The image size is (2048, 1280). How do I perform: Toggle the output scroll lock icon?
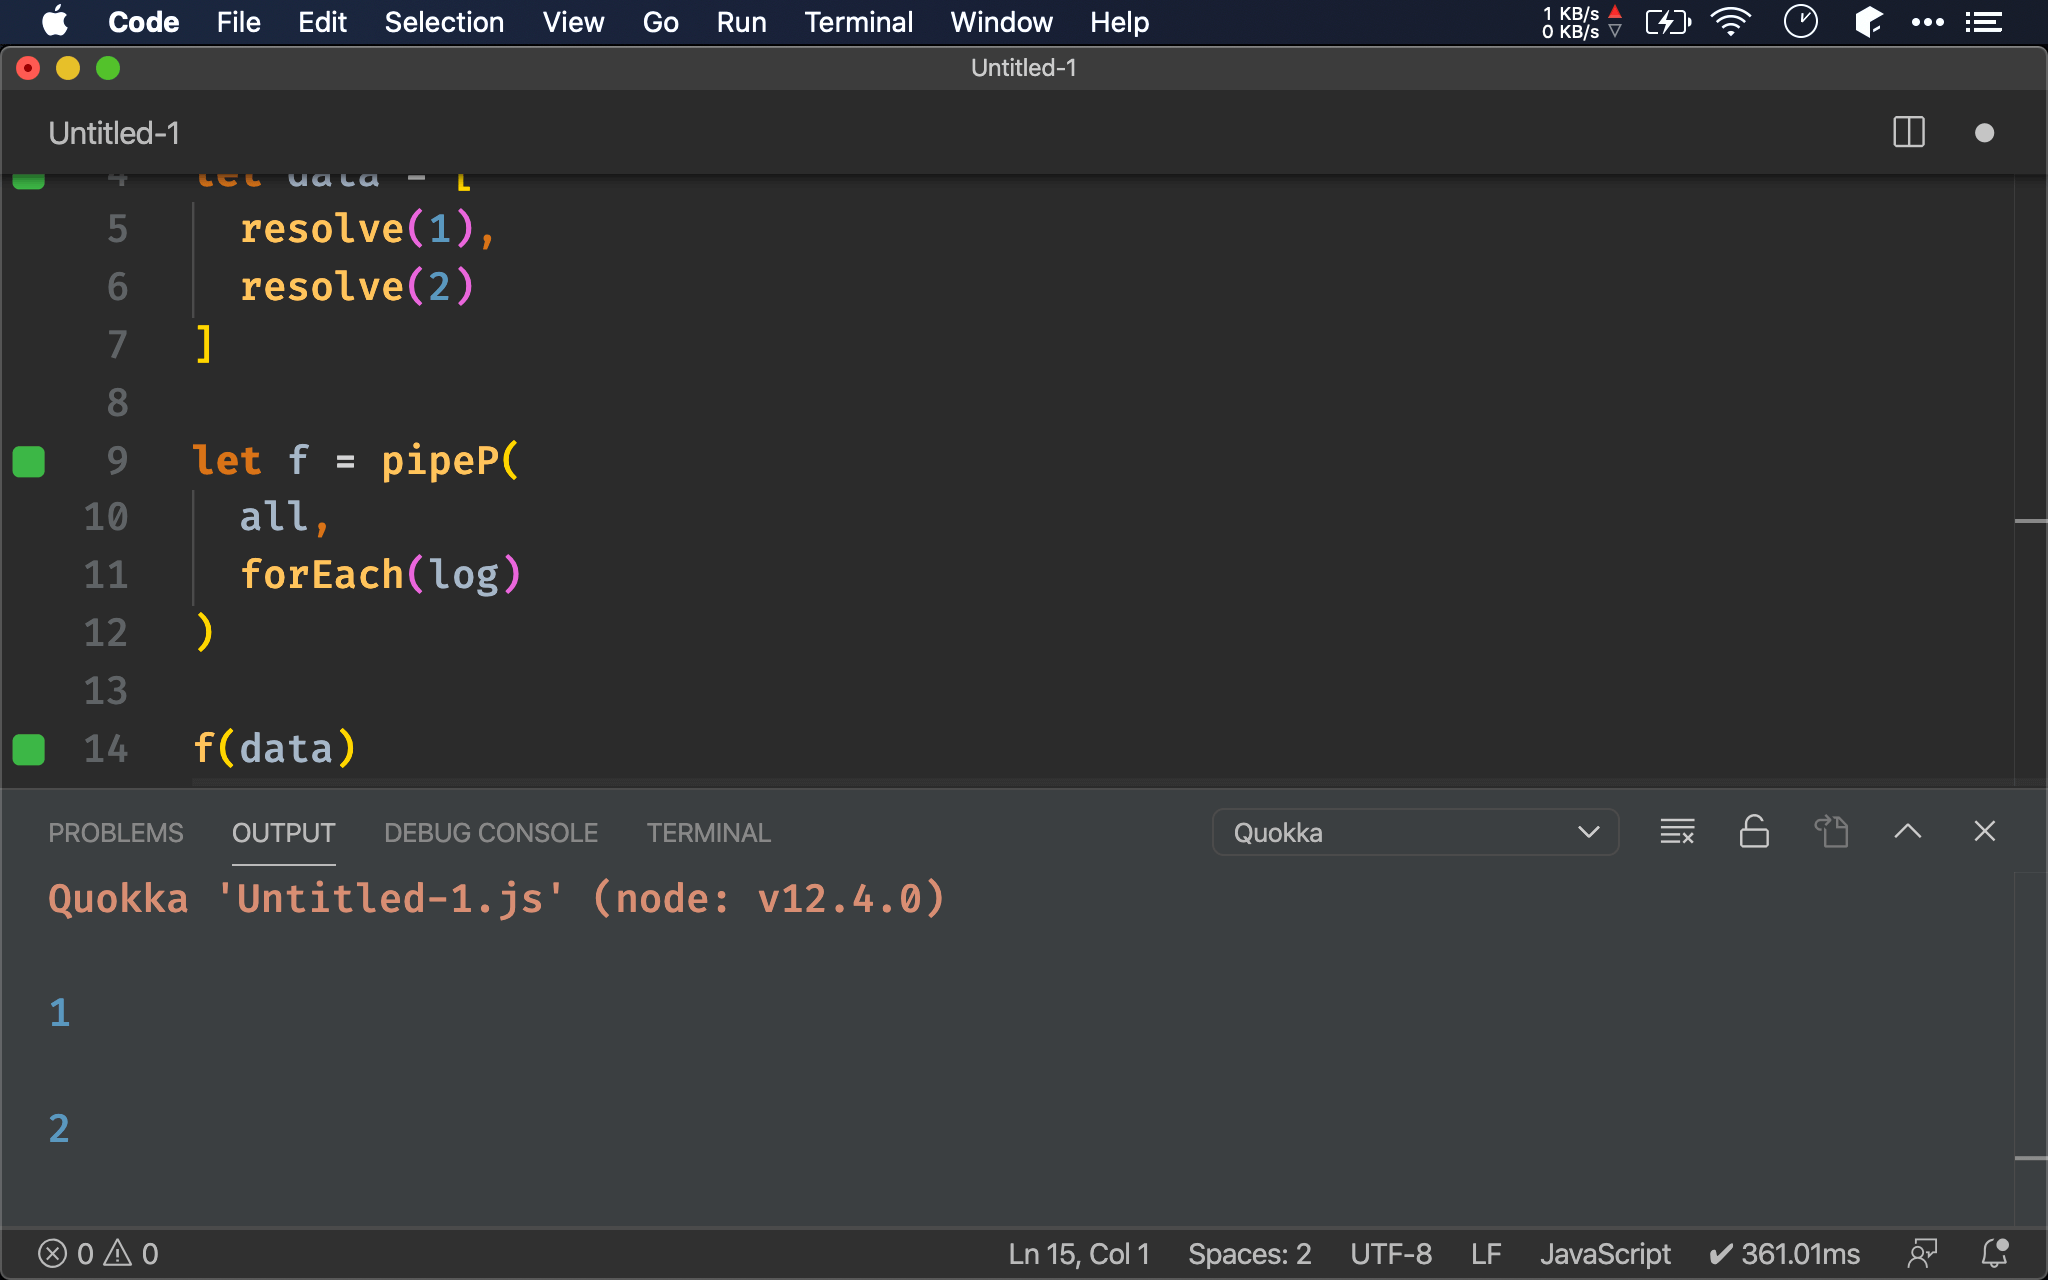[1754, 832]
